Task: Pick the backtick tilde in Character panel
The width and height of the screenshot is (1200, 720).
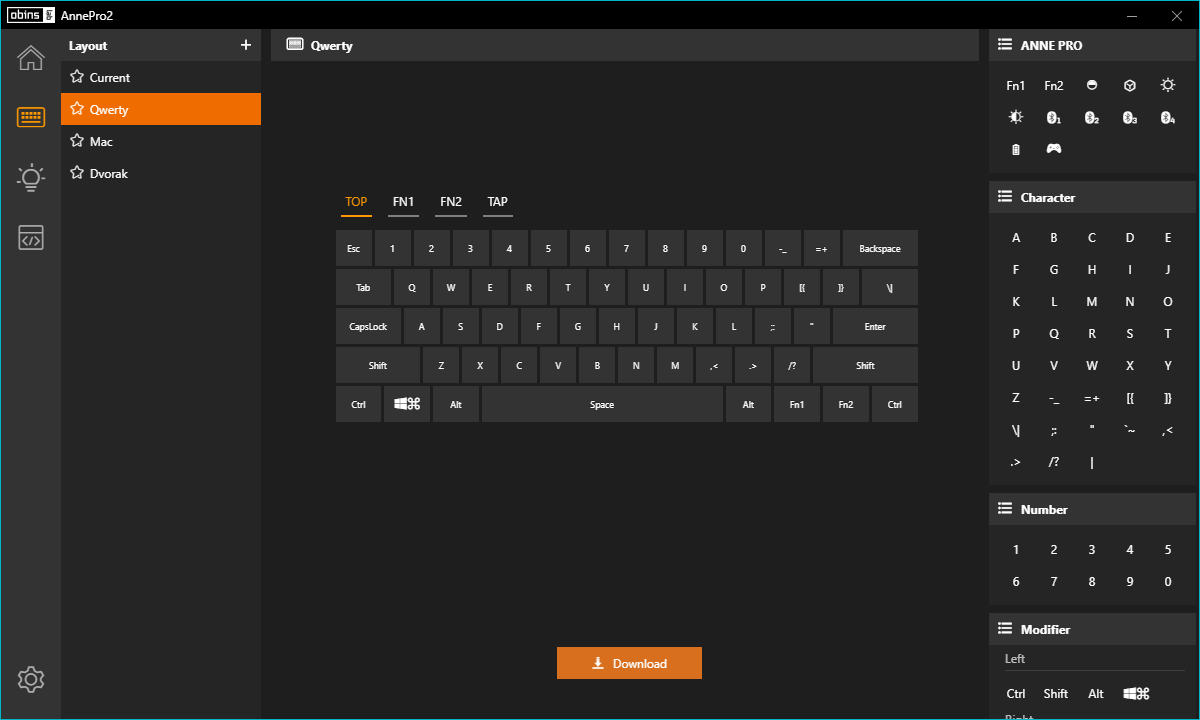Action: [1130, 430]
